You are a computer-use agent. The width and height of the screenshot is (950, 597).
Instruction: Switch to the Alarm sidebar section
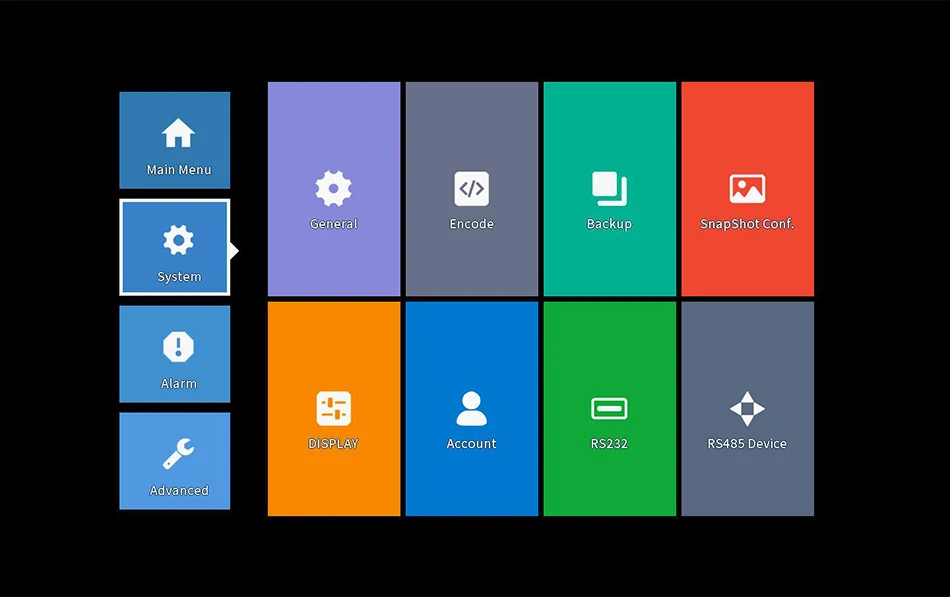tap(174, 354)
